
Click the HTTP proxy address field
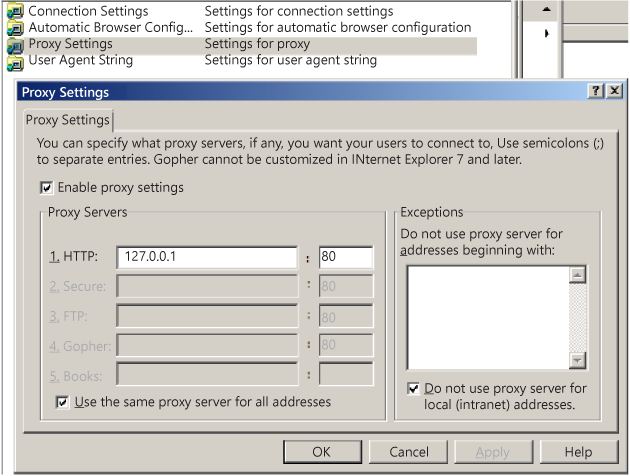click(207, 257)
